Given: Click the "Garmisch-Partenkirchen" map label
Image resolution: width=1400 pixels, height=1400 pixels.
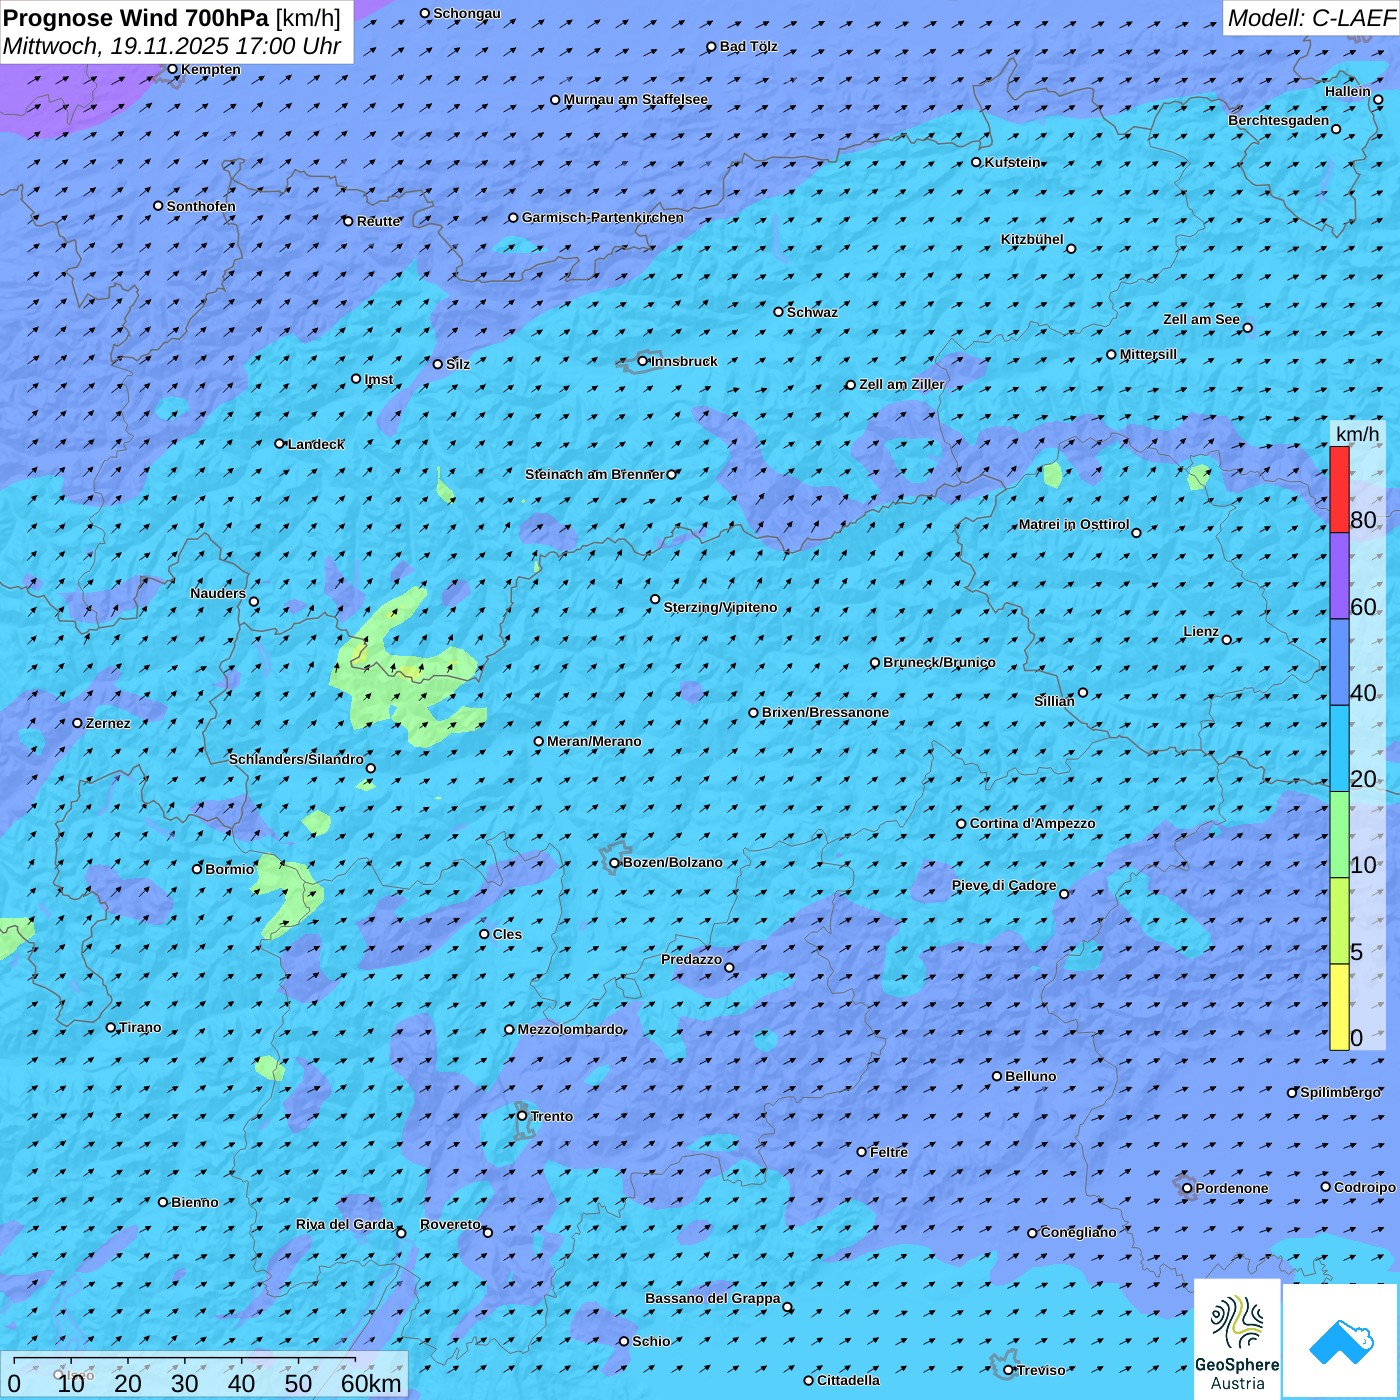Looking at the screenshot, I should pyautogui.click(x=603, y=217).
